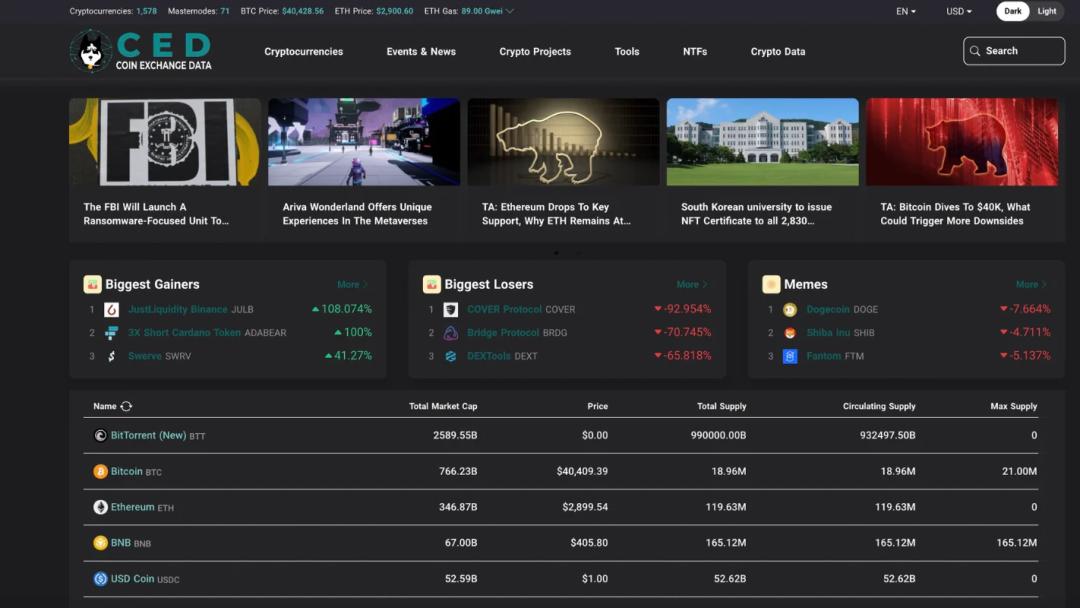Click the JustLiquidity Binance coin icon
The image size is (1080, 608).
[112, 310]
